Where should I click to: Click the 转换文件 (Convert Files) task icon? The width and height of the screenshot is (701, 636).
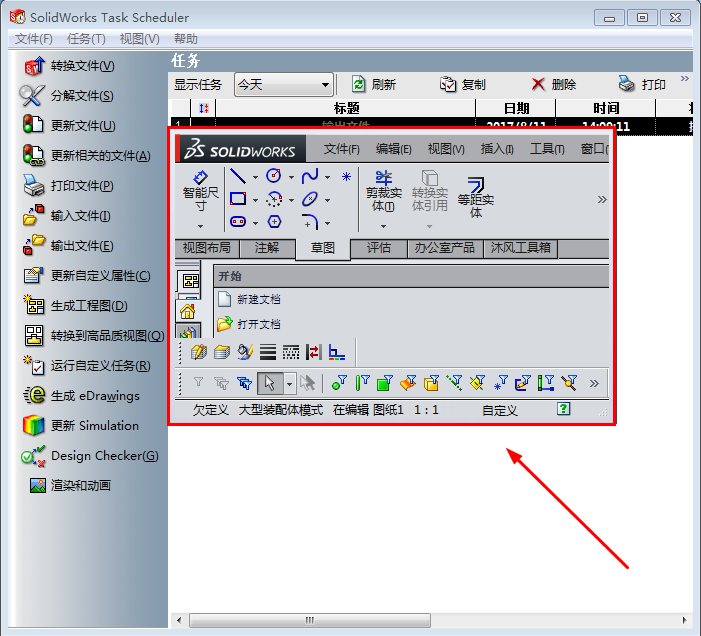click(x=34, y=66)
